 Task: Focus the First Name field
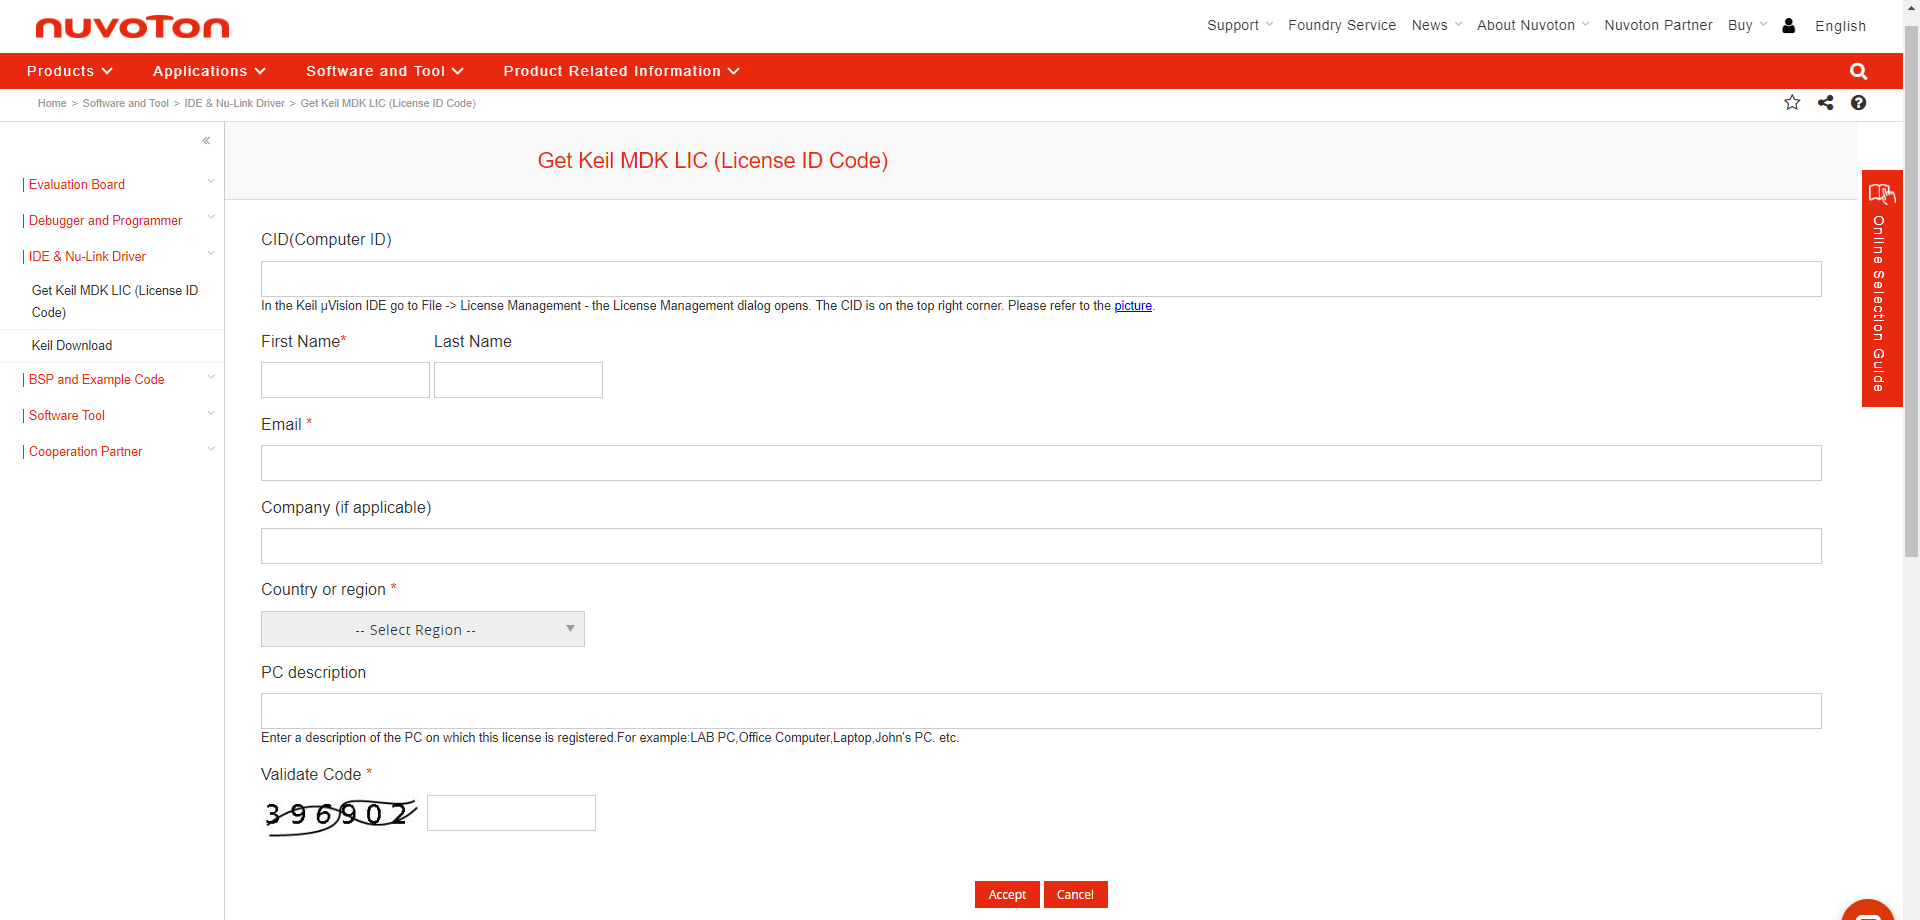click(x=345, y=380)
